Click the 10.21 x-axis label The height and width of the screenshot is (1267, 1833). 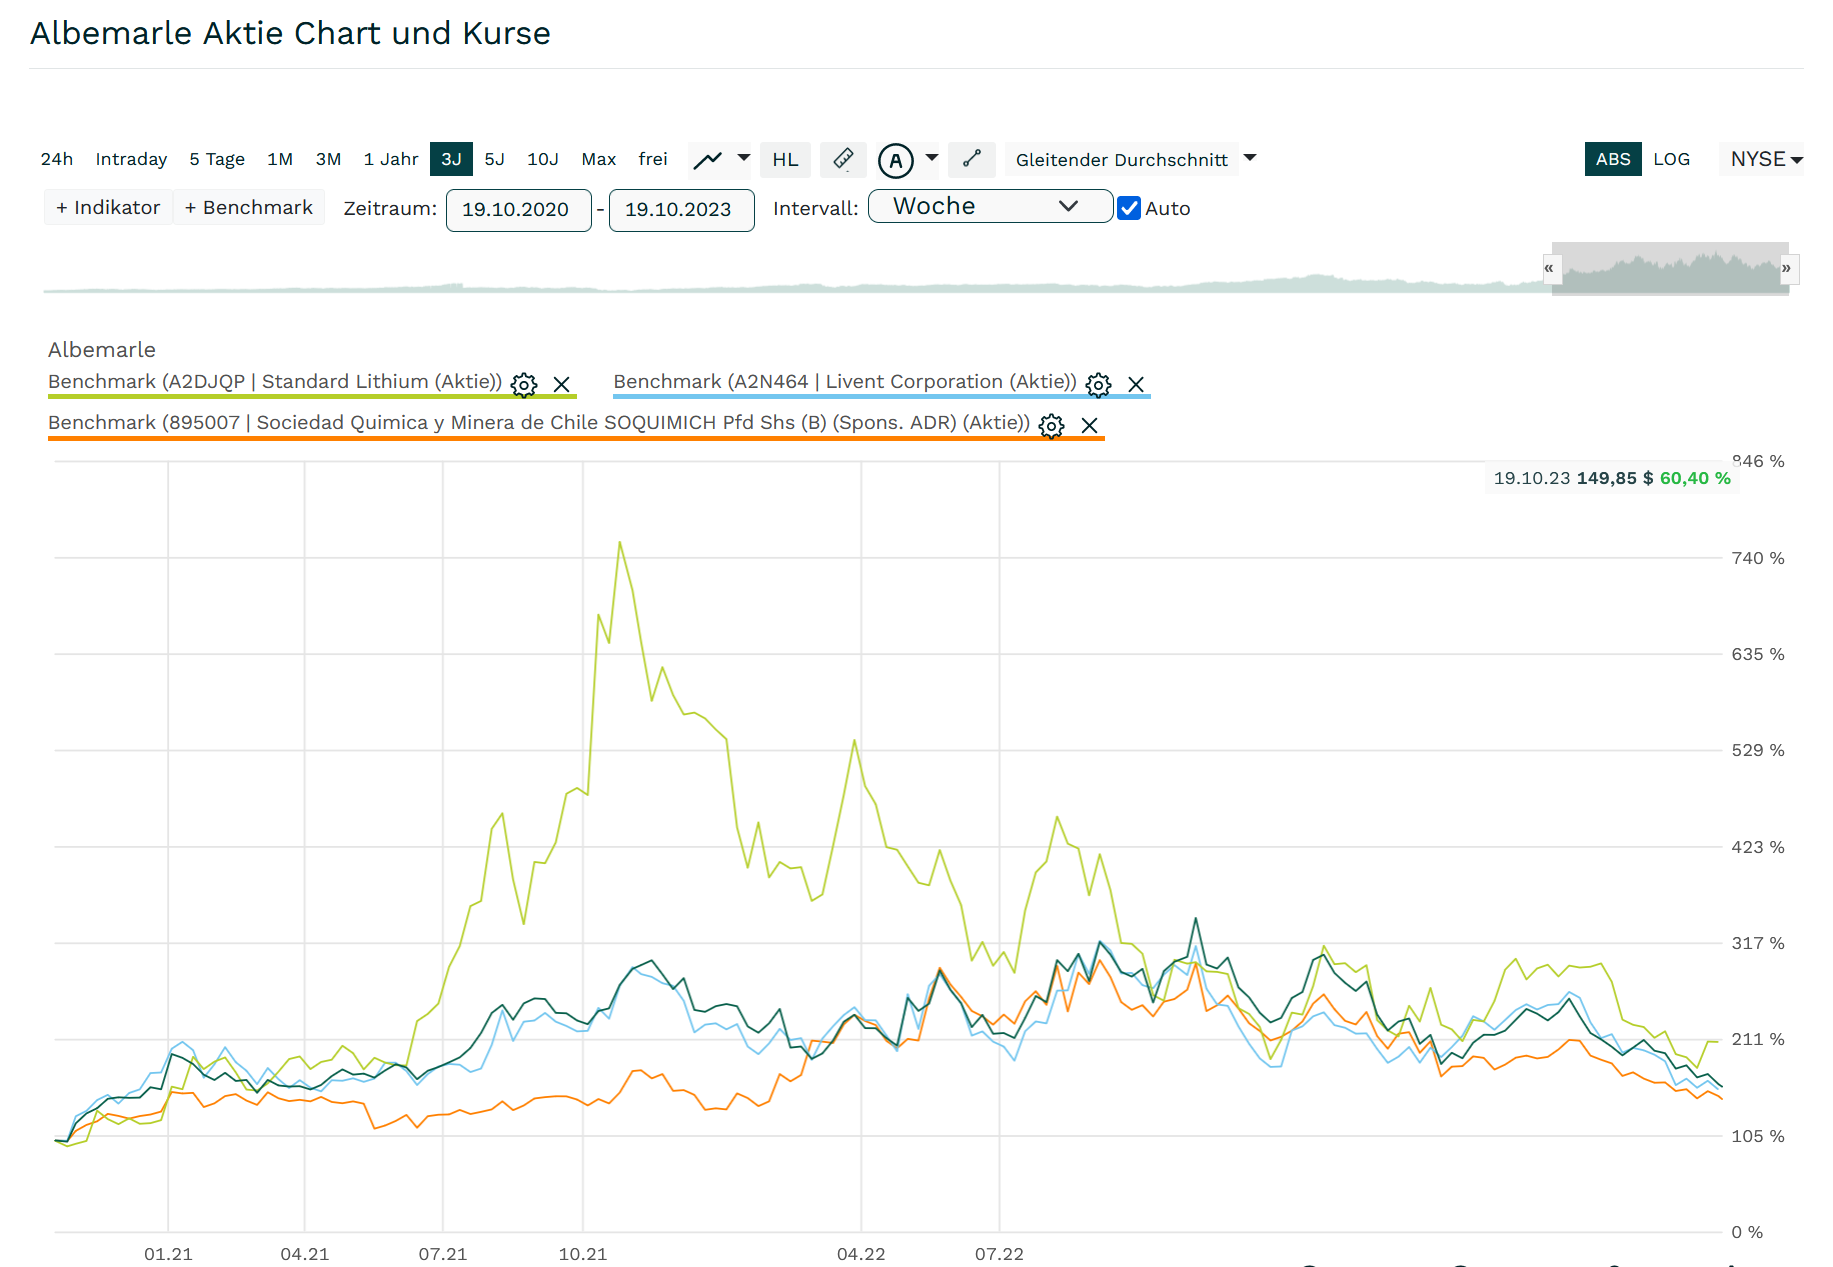583,1254
